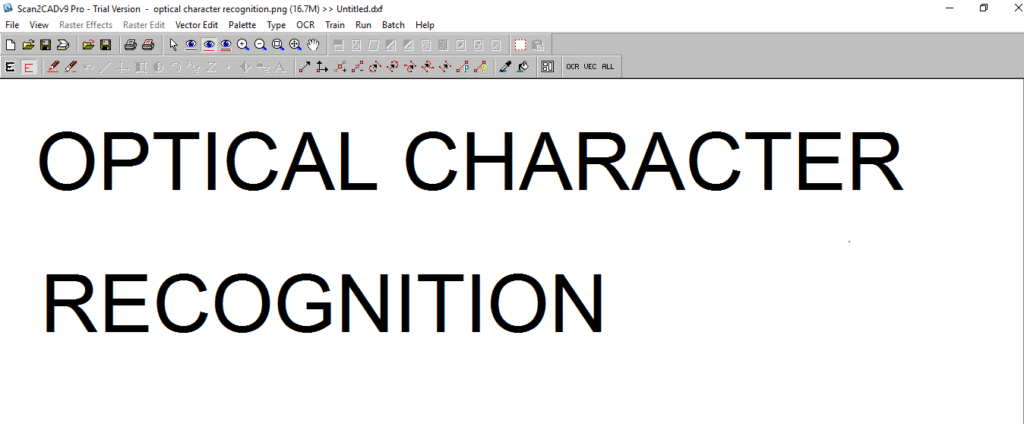The width and height of the screenshot is (1024, 424).
Task: Save vector with second floppy disk icon
Action: click(105, 45)
